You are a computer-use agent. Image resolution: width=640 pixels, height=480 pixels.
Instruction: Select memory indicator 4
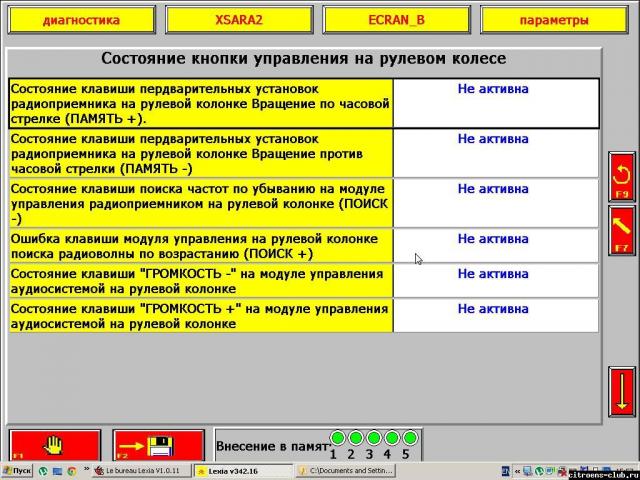click(x=391, y=438)
